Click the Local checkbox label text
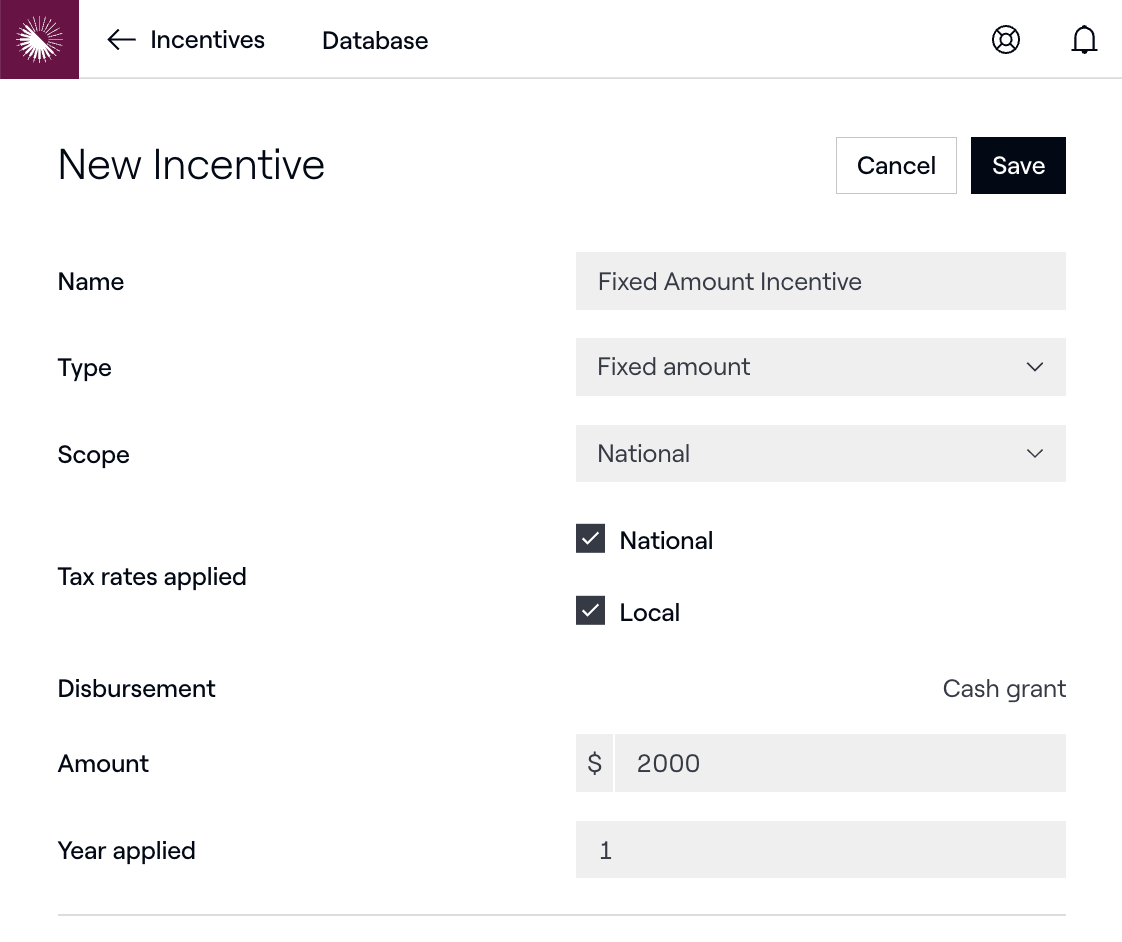Image resolution: width=1122 pixels, height=942 pixels. point(649,613)
